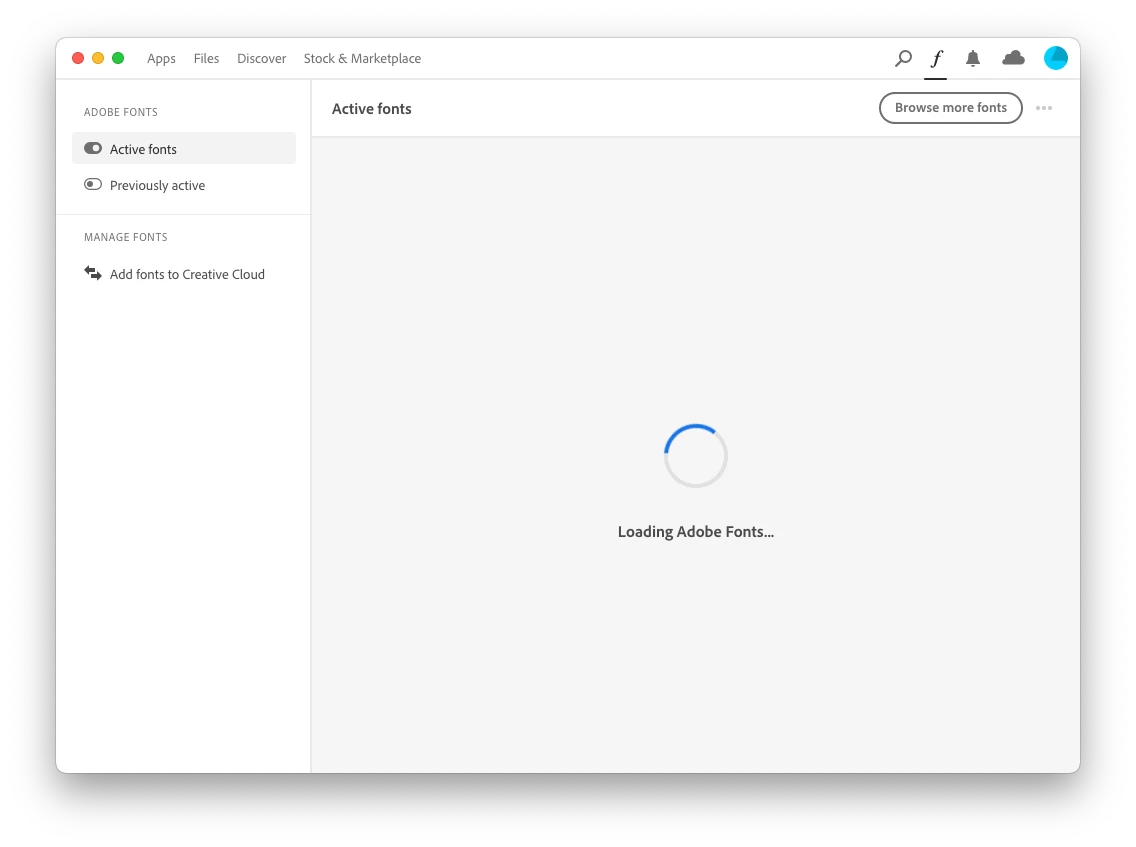This screenshot has height=847, width=1136.
Task: Click the Browse more fonts button
Action: pyautogui.click(x=951, y=108)
